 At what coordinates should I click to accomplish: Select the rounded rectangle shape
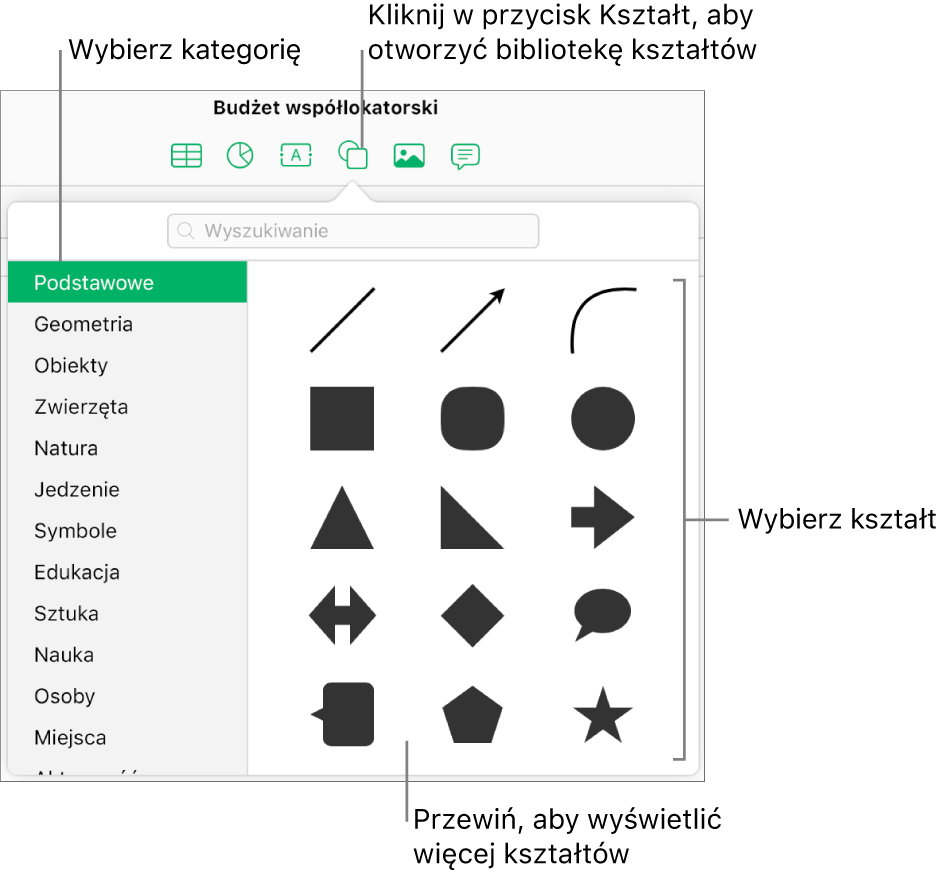[x=472, y=419]
